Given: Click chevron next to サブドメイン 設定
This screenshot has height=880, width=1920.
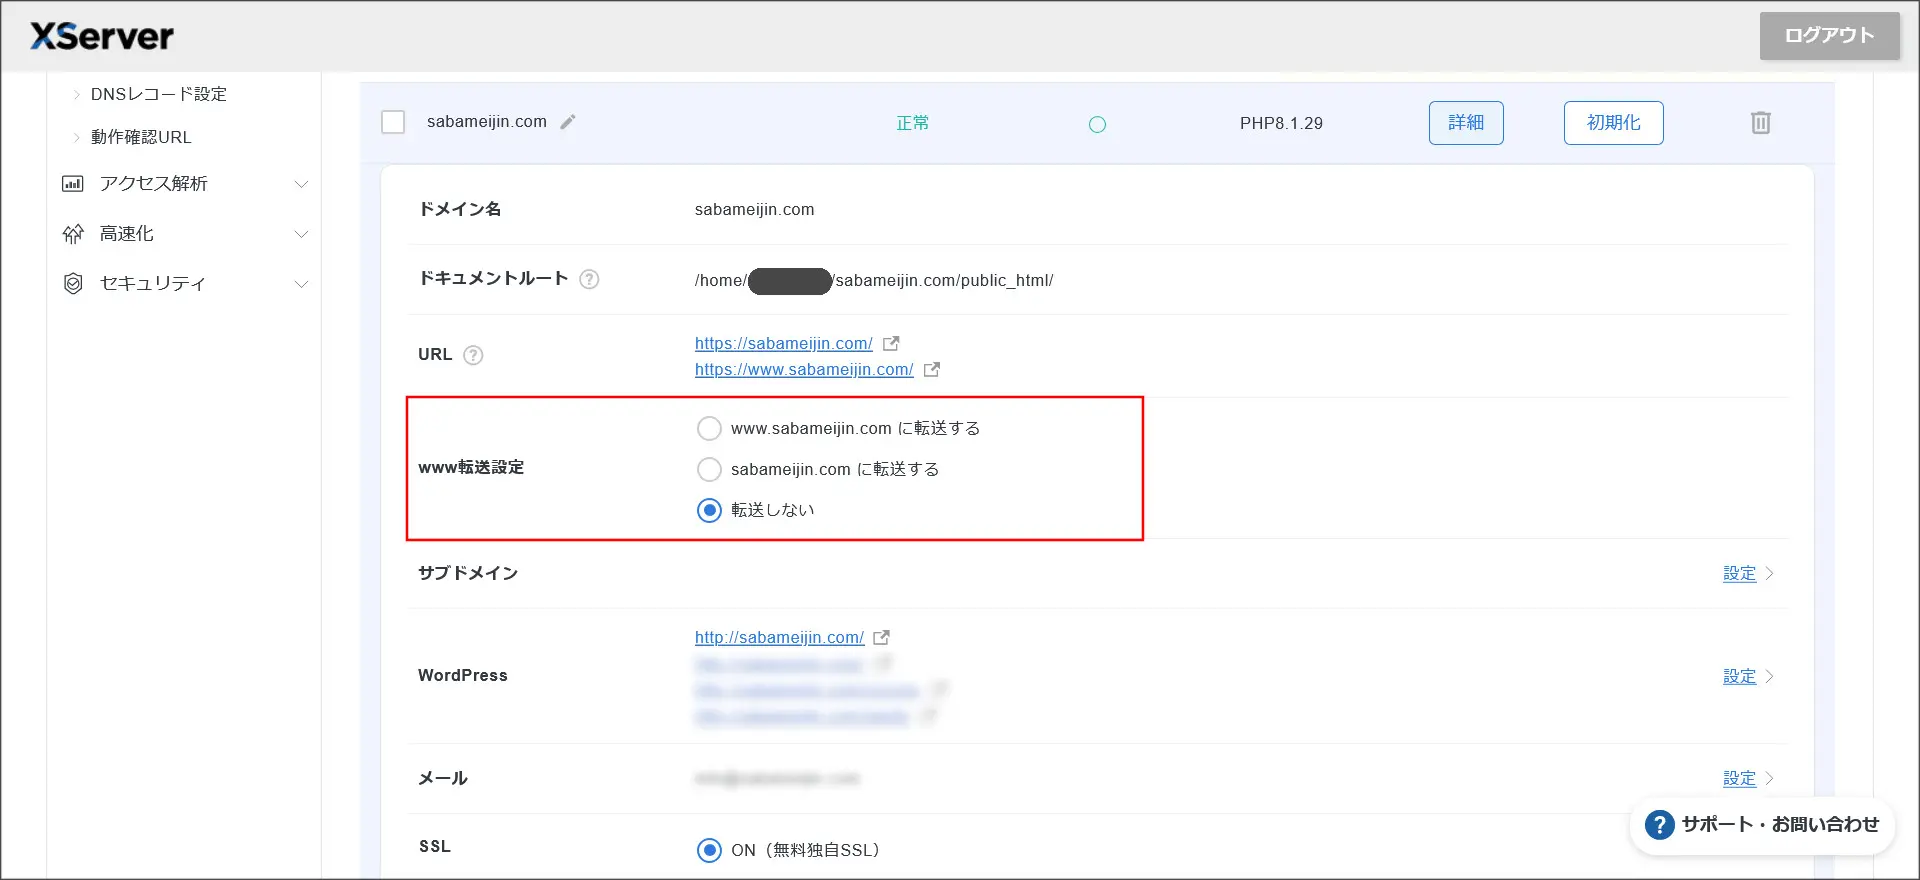Looking at the screenshot, I should coord(1769,573).
